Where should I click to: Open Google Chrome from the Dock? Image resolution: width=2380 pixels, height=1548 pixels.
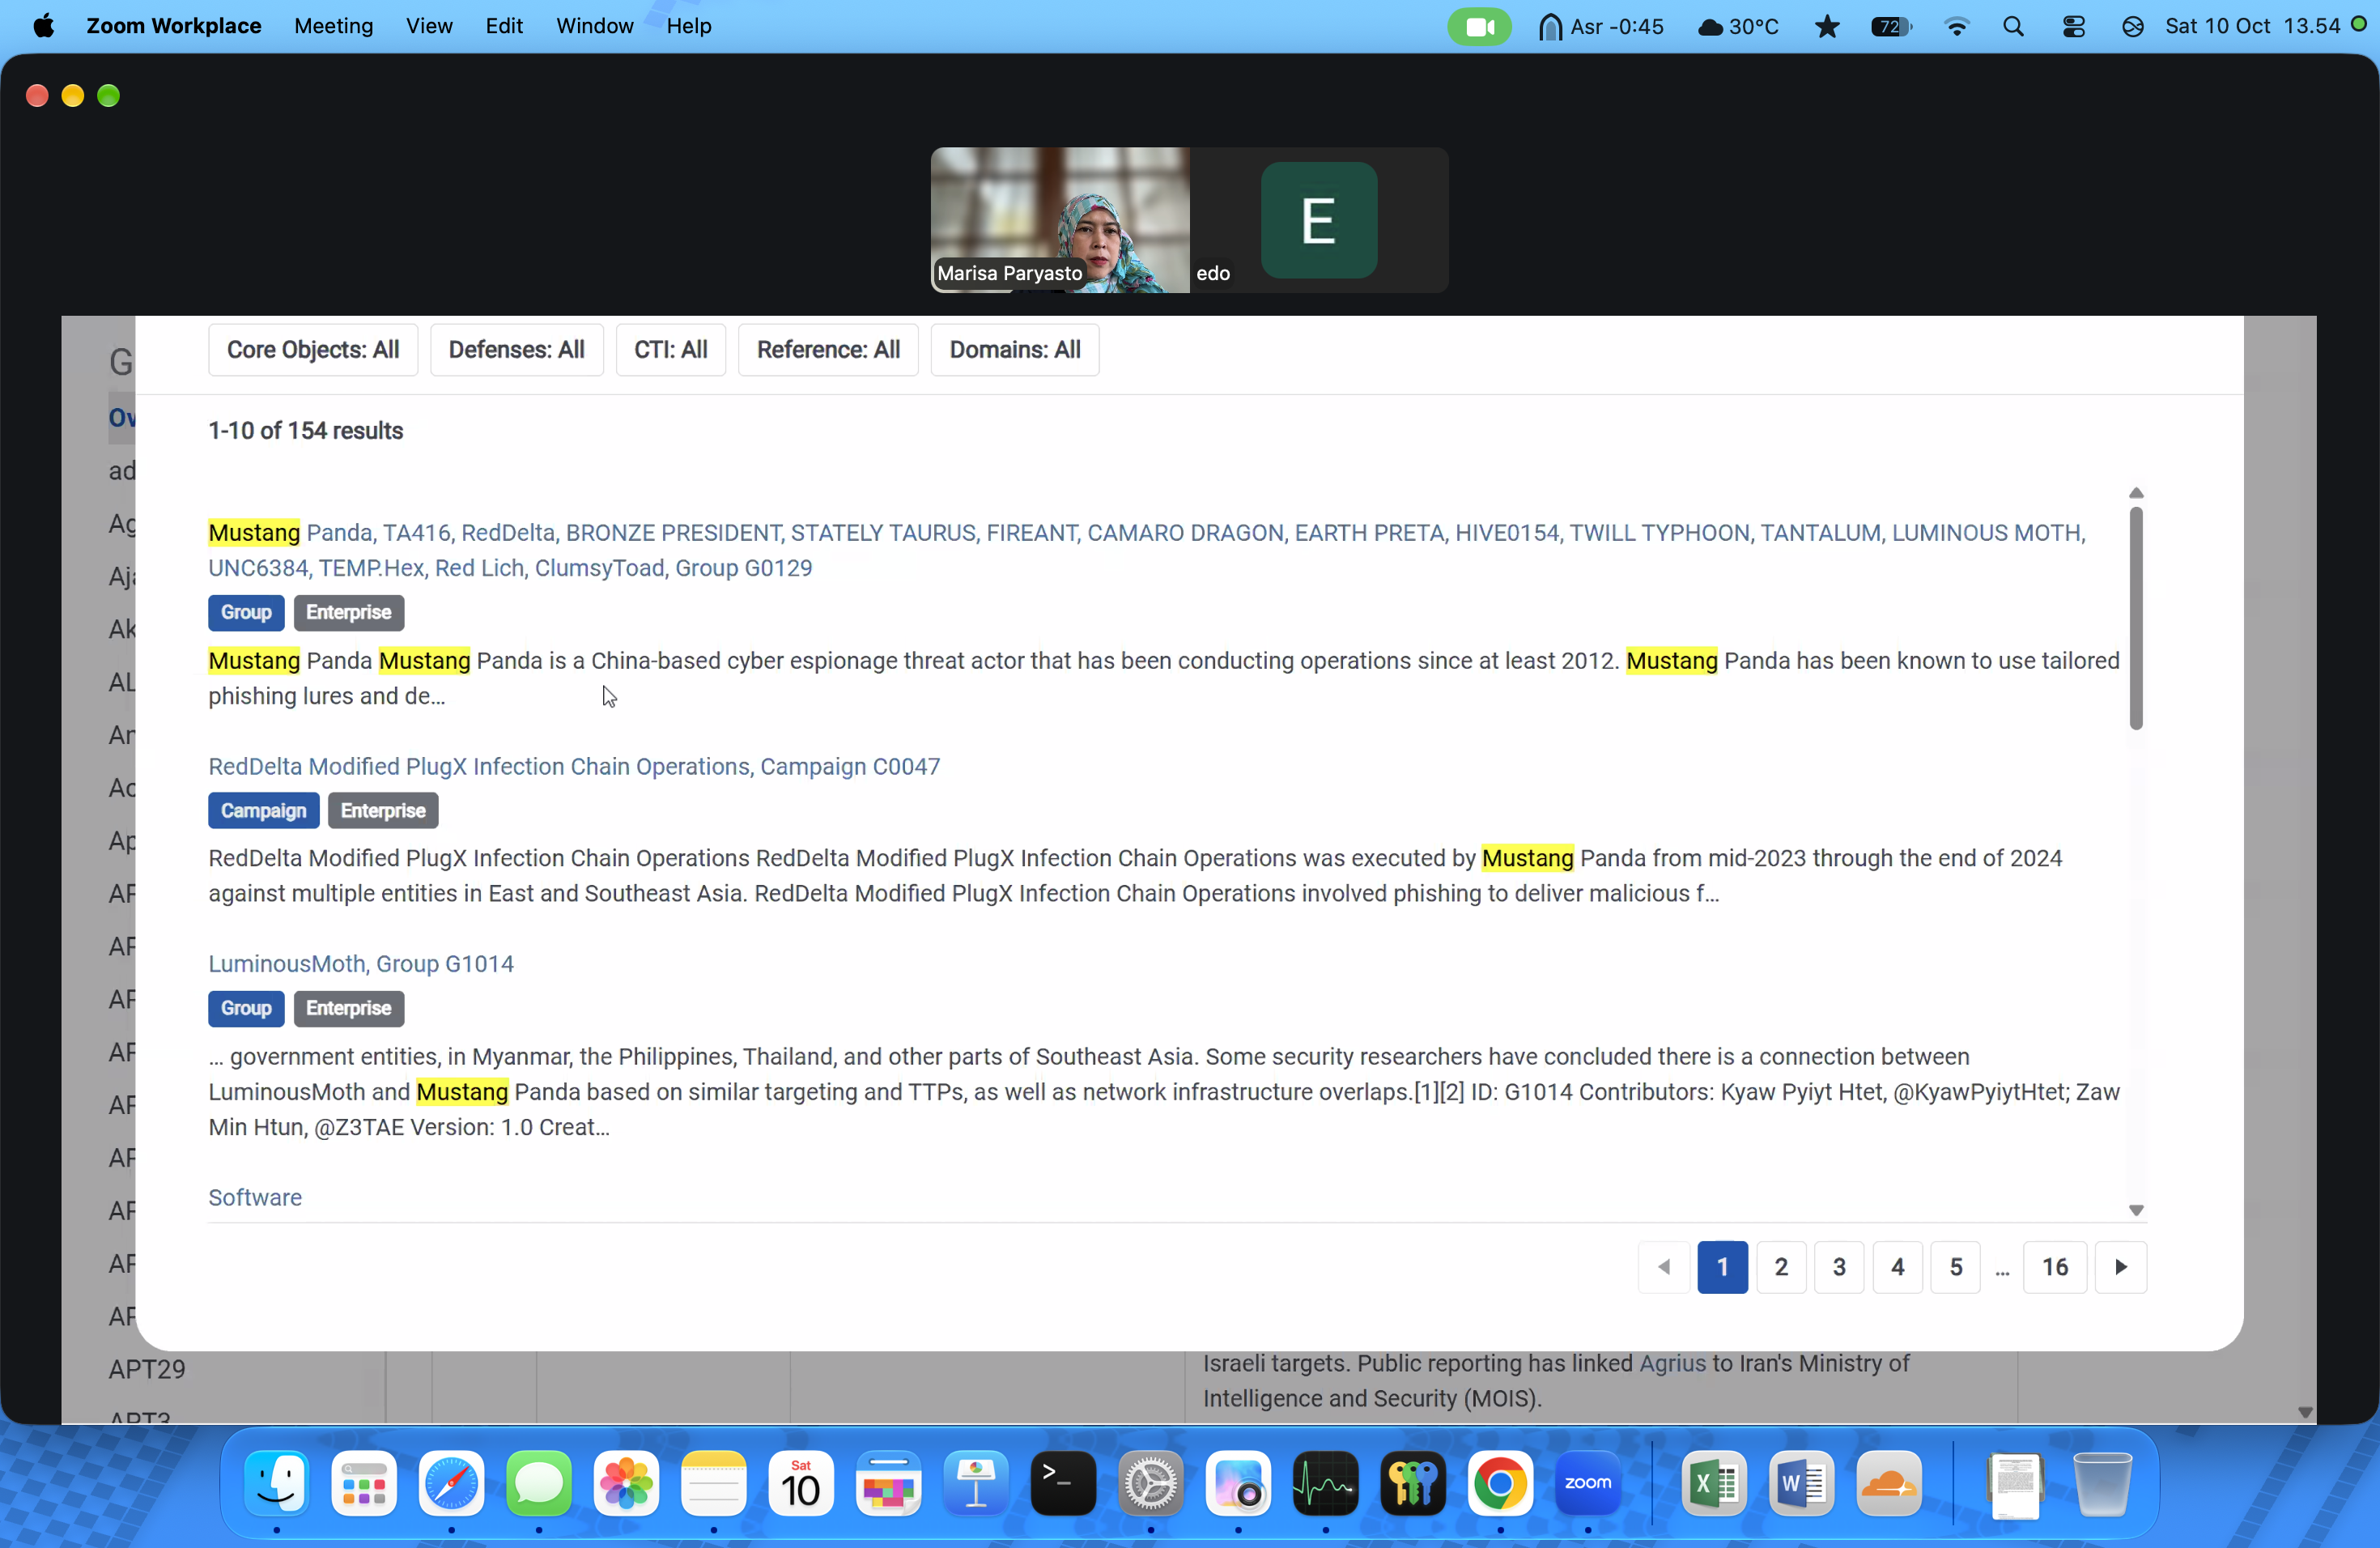click(1500, 1483)
